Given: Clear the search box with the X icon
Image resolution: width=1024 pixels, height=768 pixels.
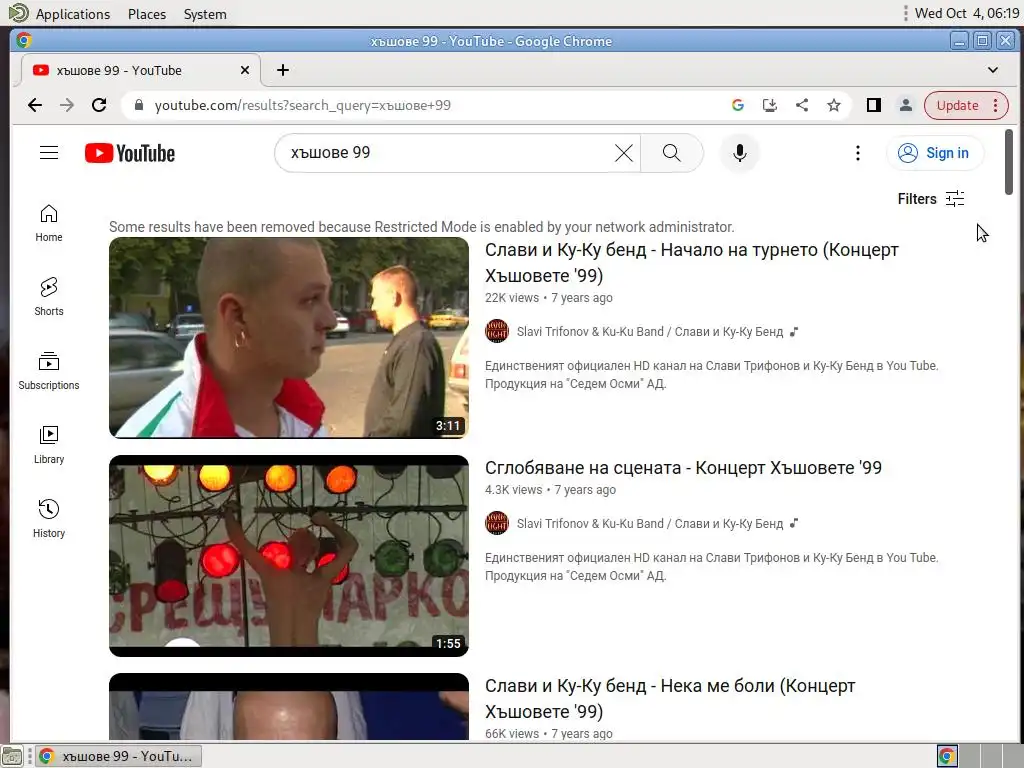Looking at the screenshot, I should click(x=624, y=153).
